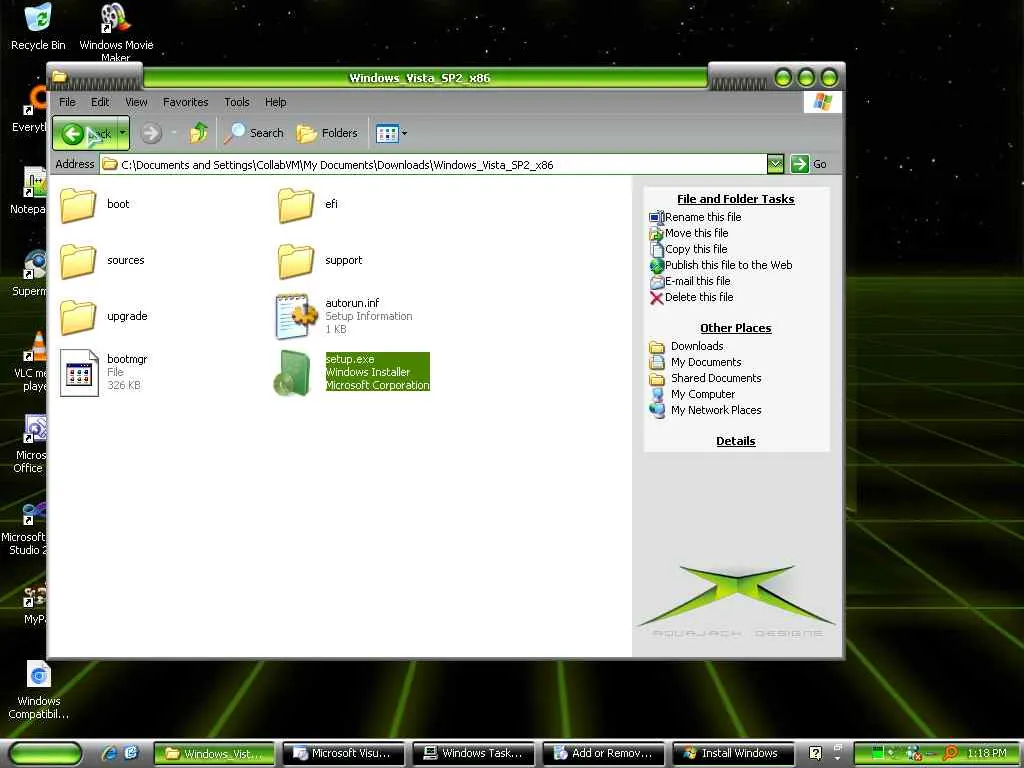The width and height of the screenshot is (1024, 768).
Task: Switch to Add or Remov... taskbar button
Action: tap(603, 753)
